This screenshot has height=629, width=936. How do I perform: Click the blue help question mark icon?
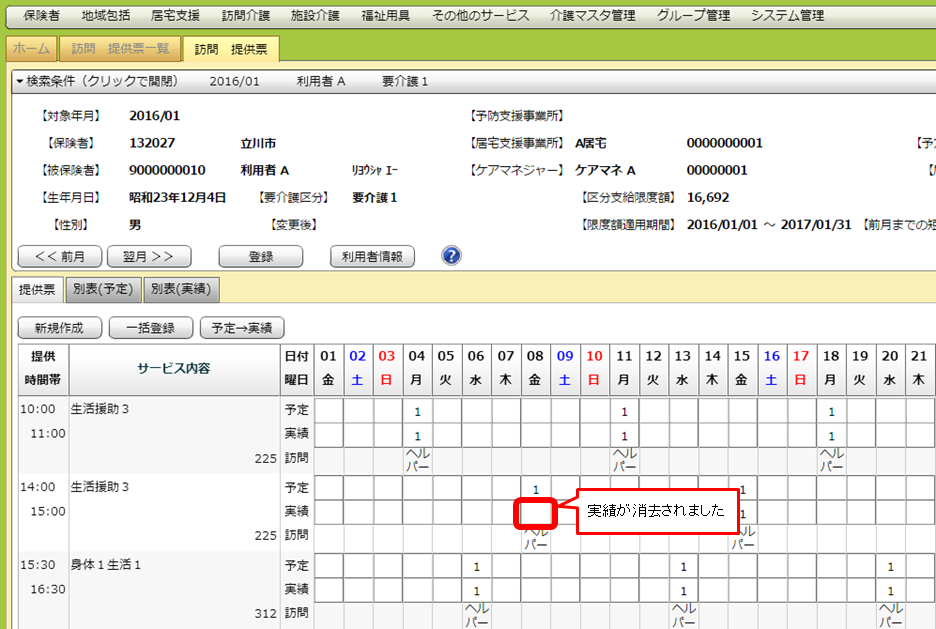point(451,256)
